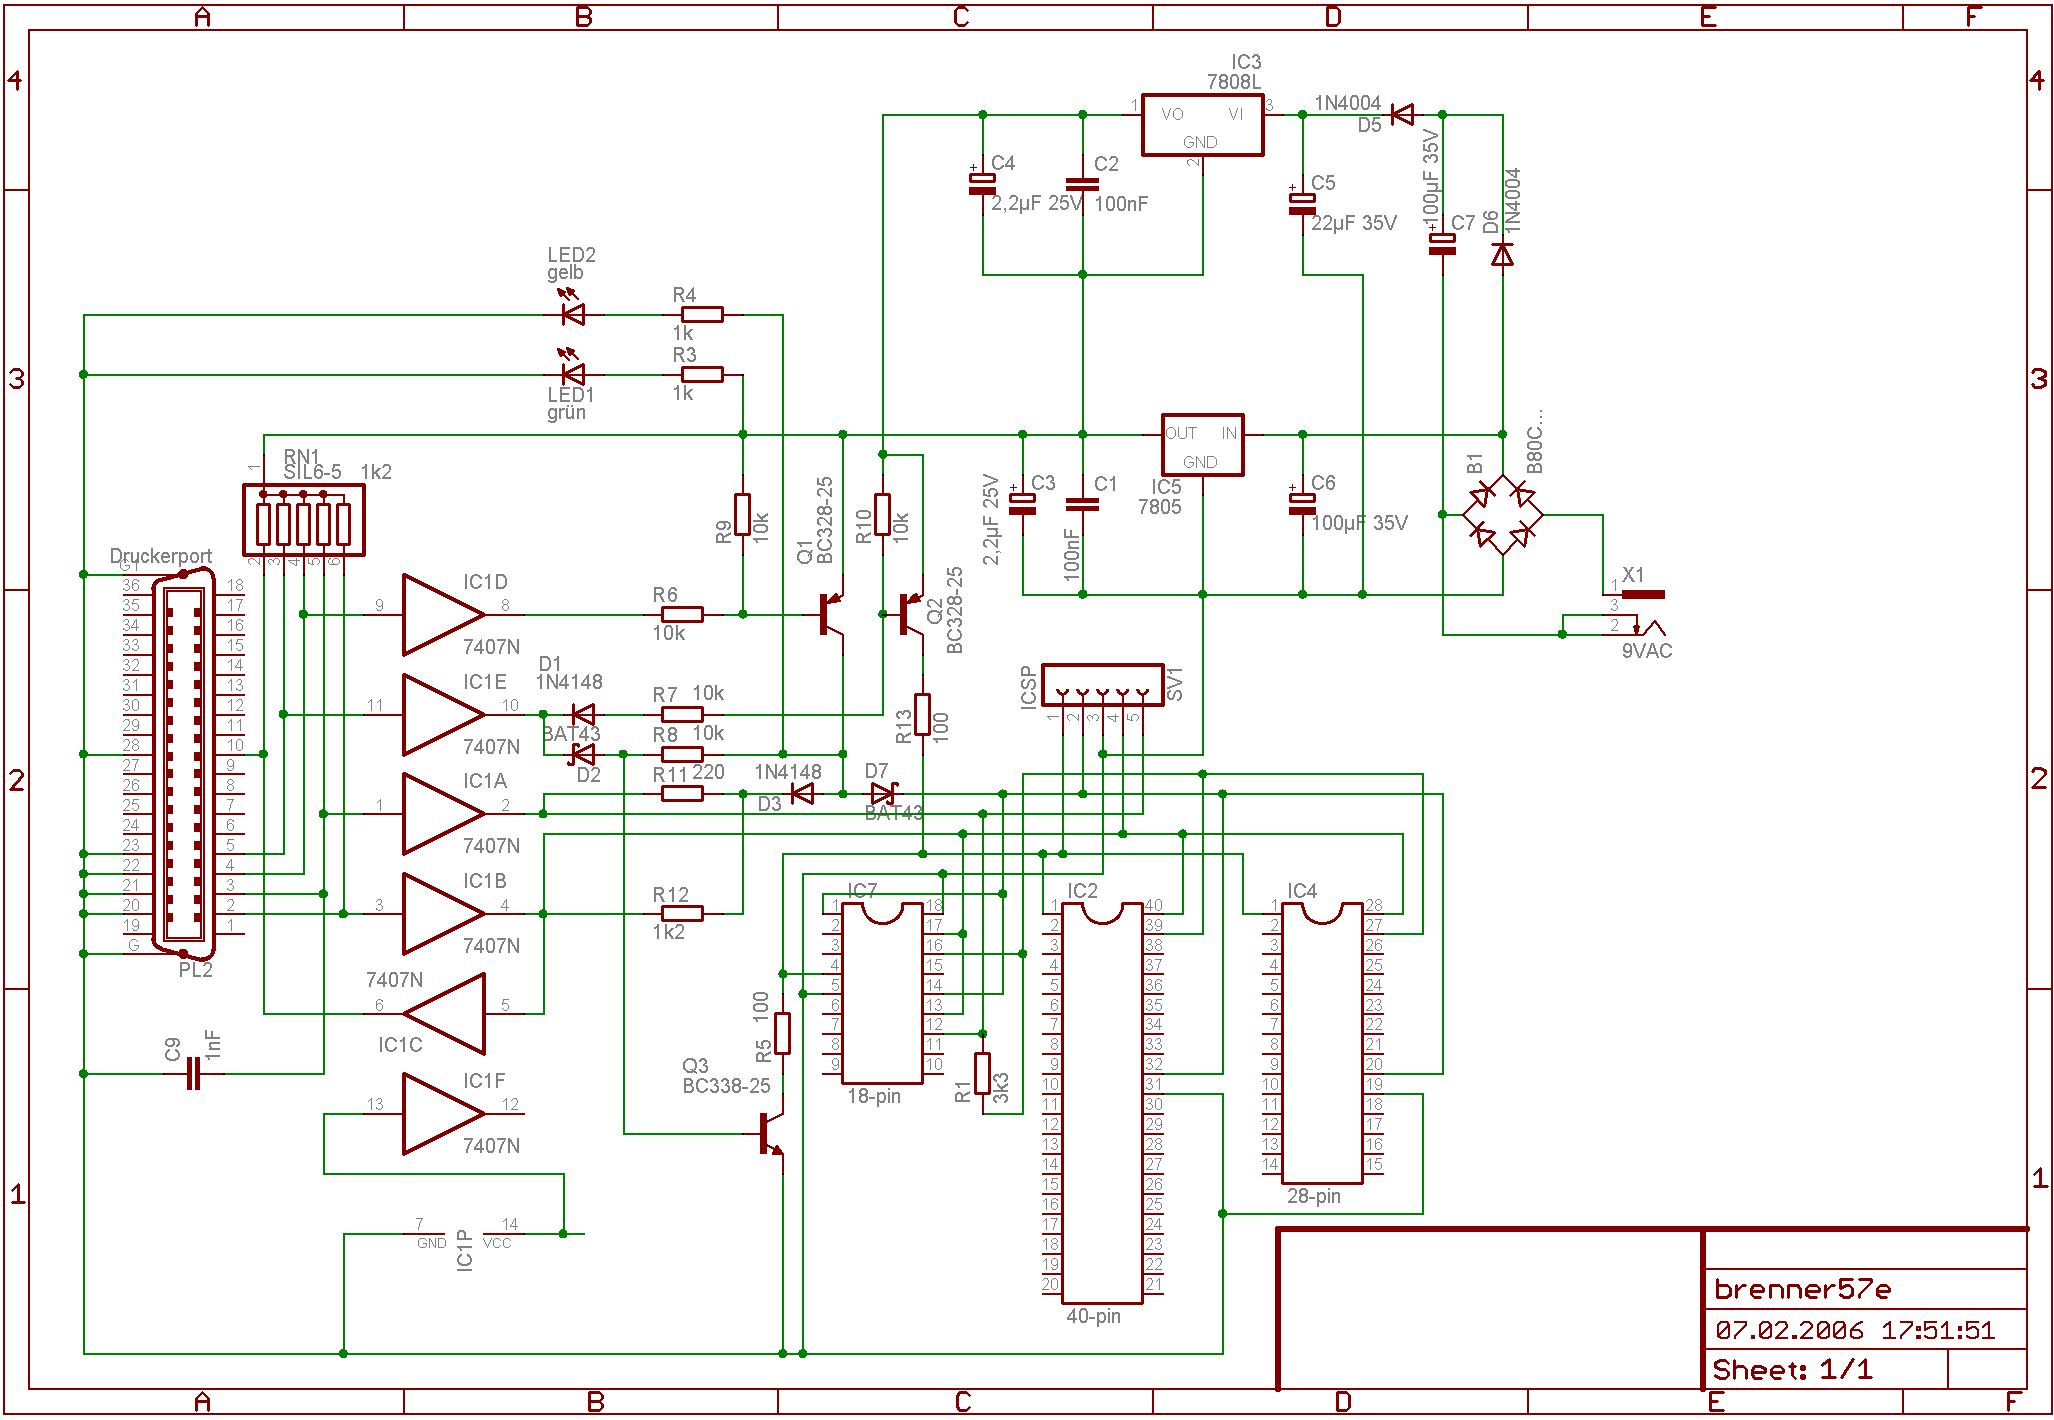Image resolution: width=2054 pixels, height=1420 pixels.
Task: Click the IC1D 7407N buffer triangle
Action: [x=440, y=614]
